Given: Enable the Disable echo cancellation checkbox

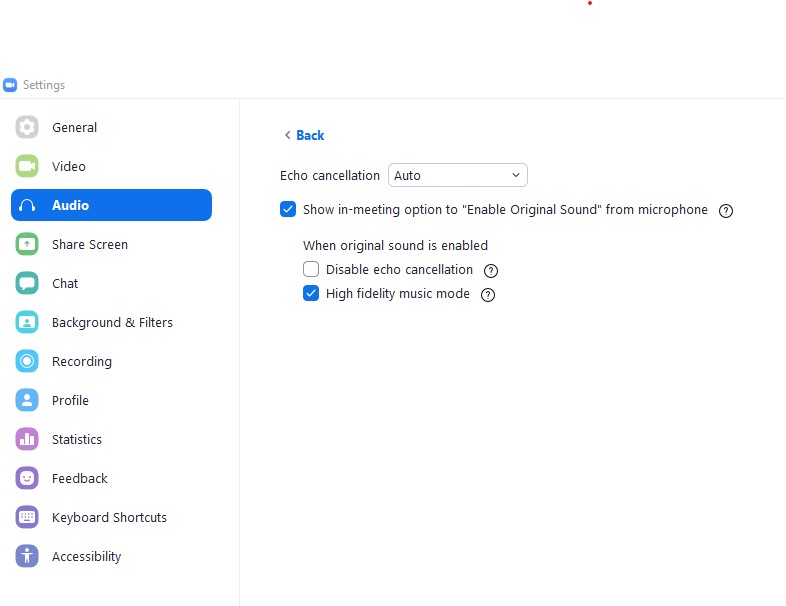Looking at the screenshot, I should [x=311, y=270].
